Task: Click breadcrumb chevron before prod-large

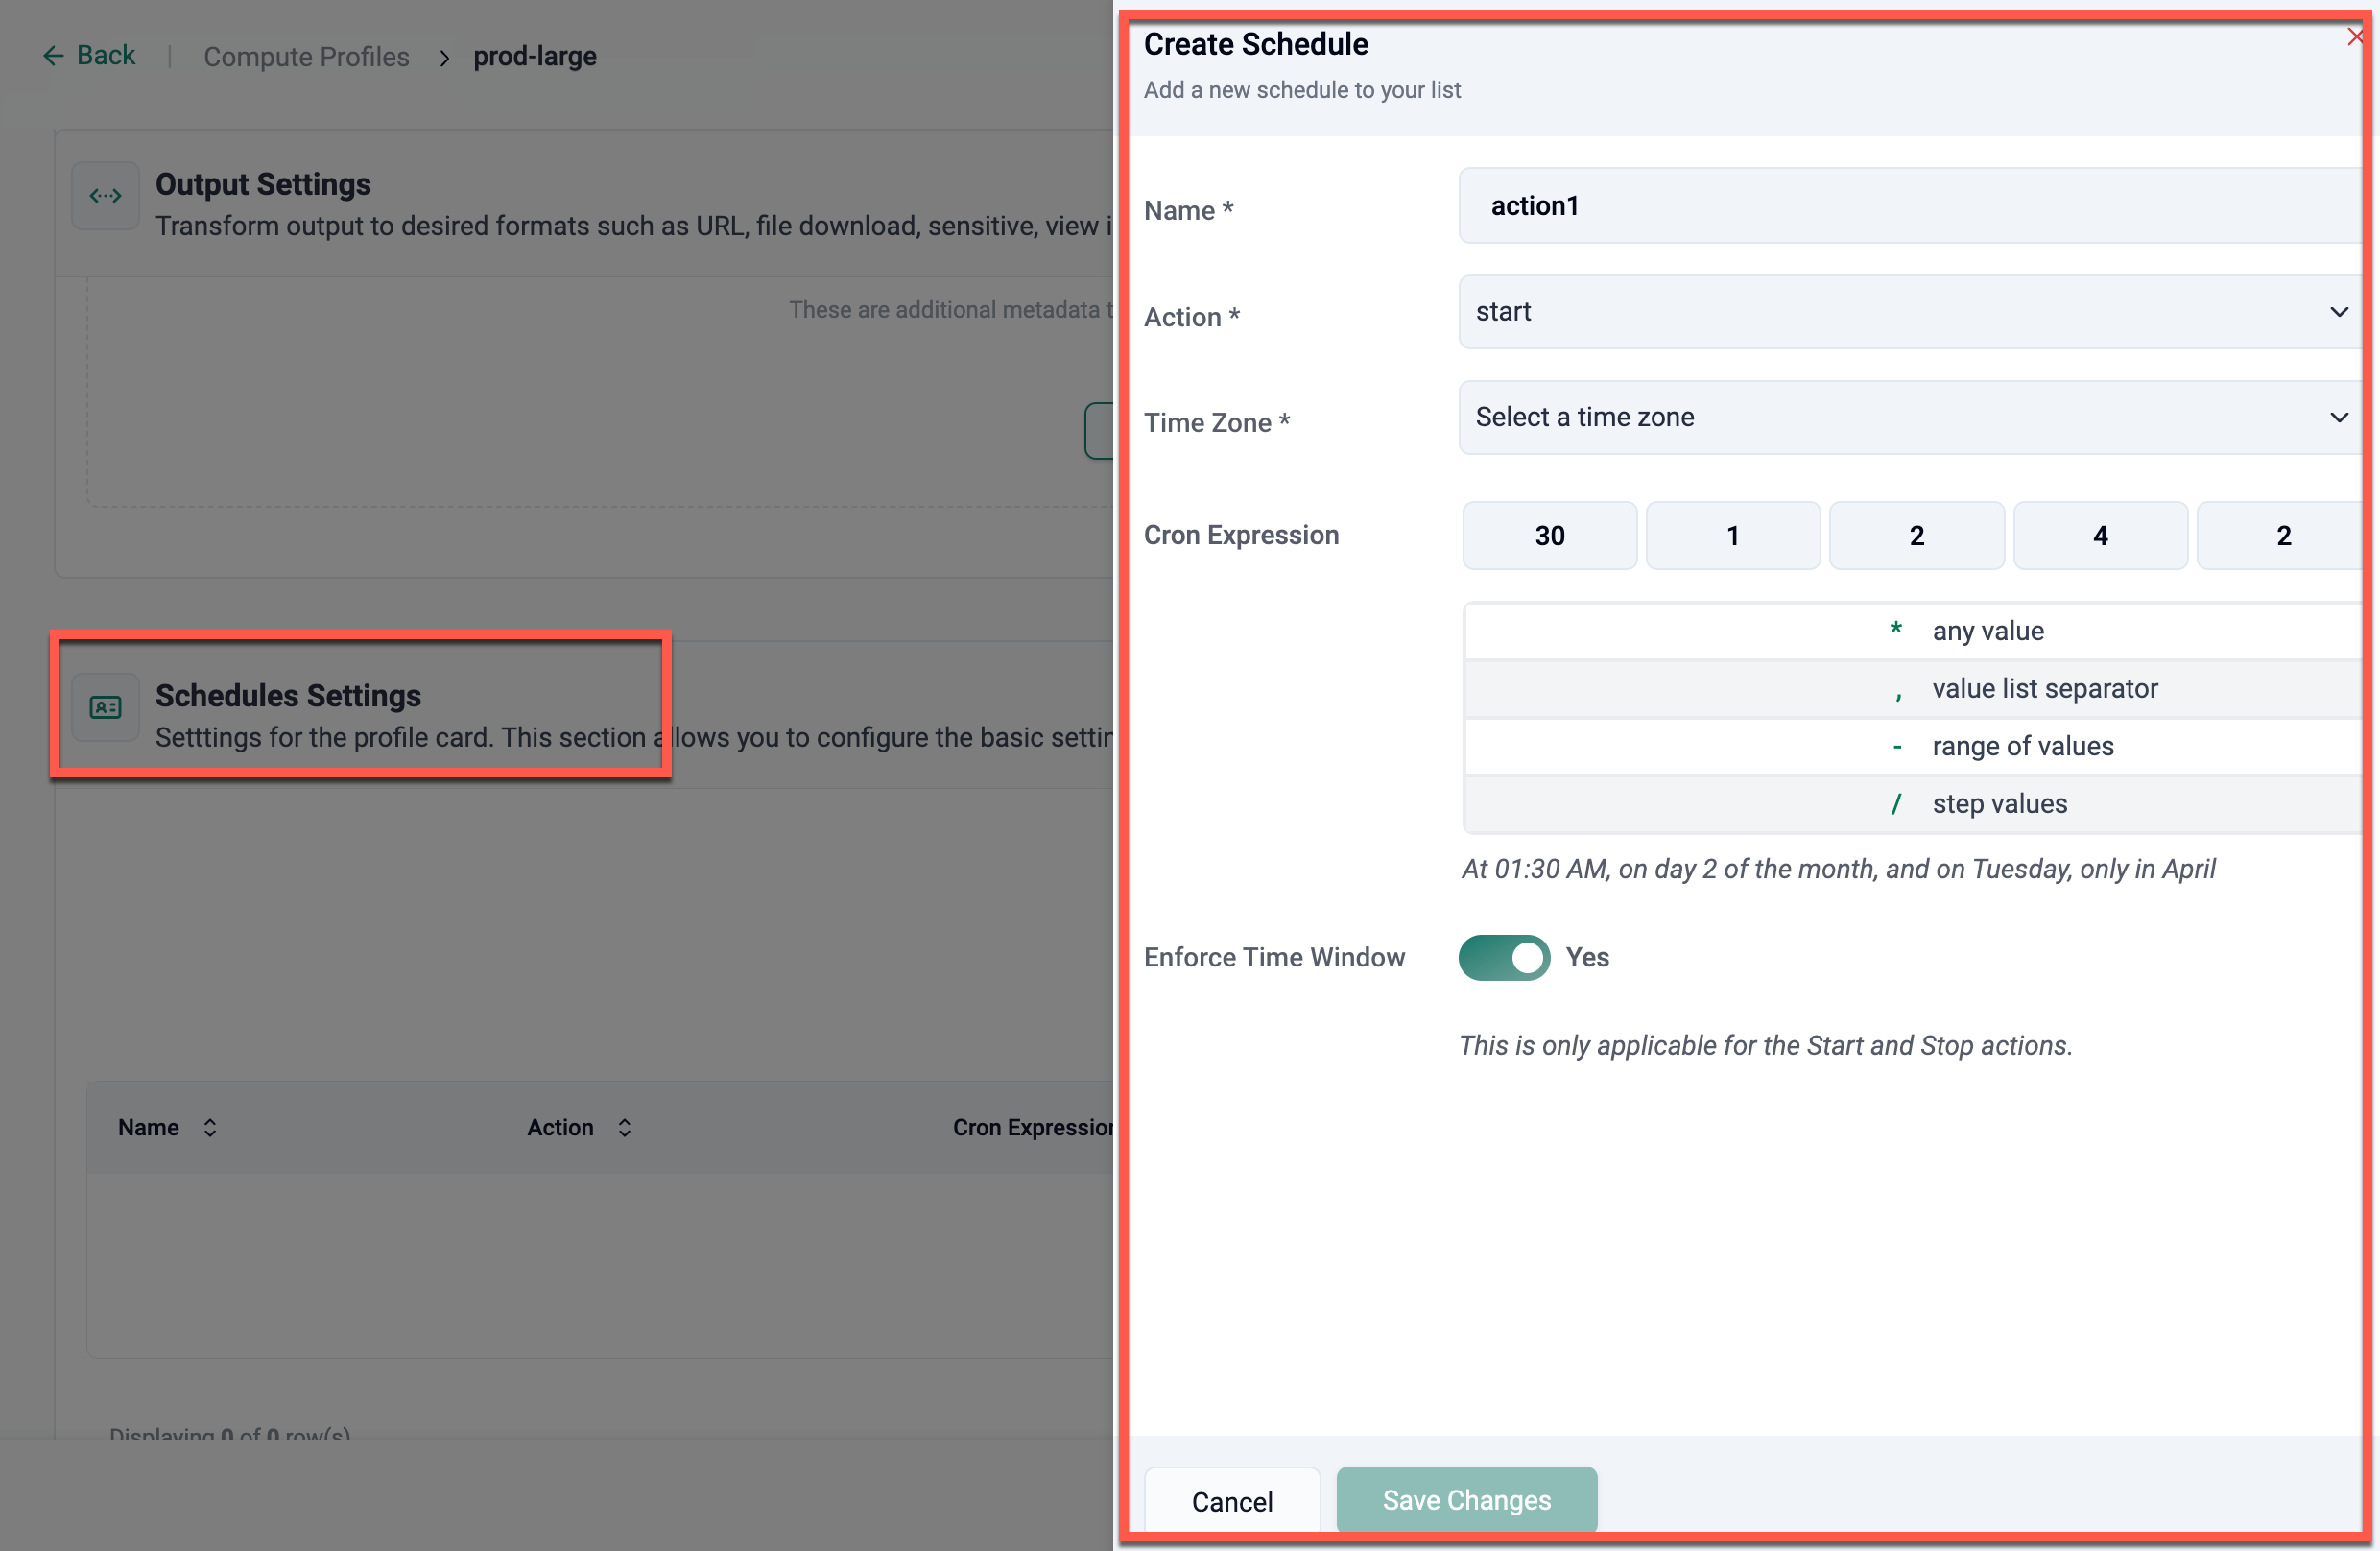Action: (x=444, y=58)
